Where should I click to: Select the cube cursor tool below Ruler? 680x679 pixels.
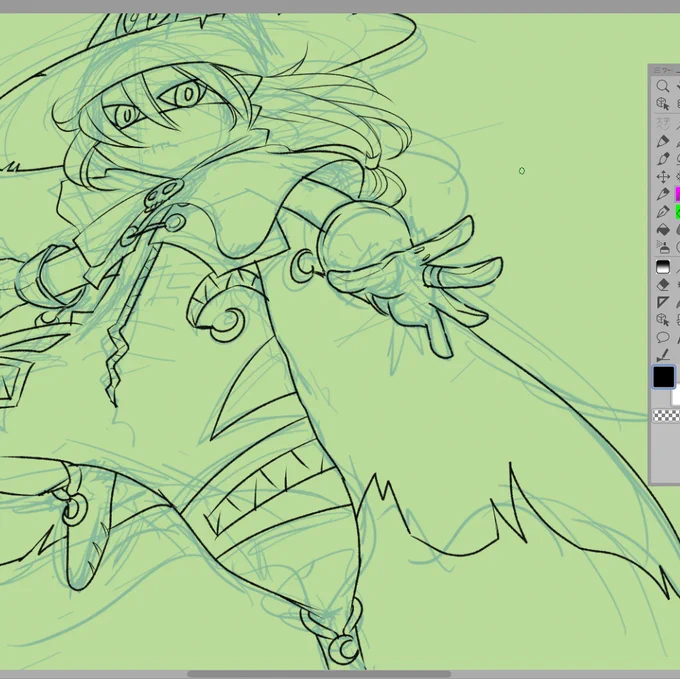point(662,320)
